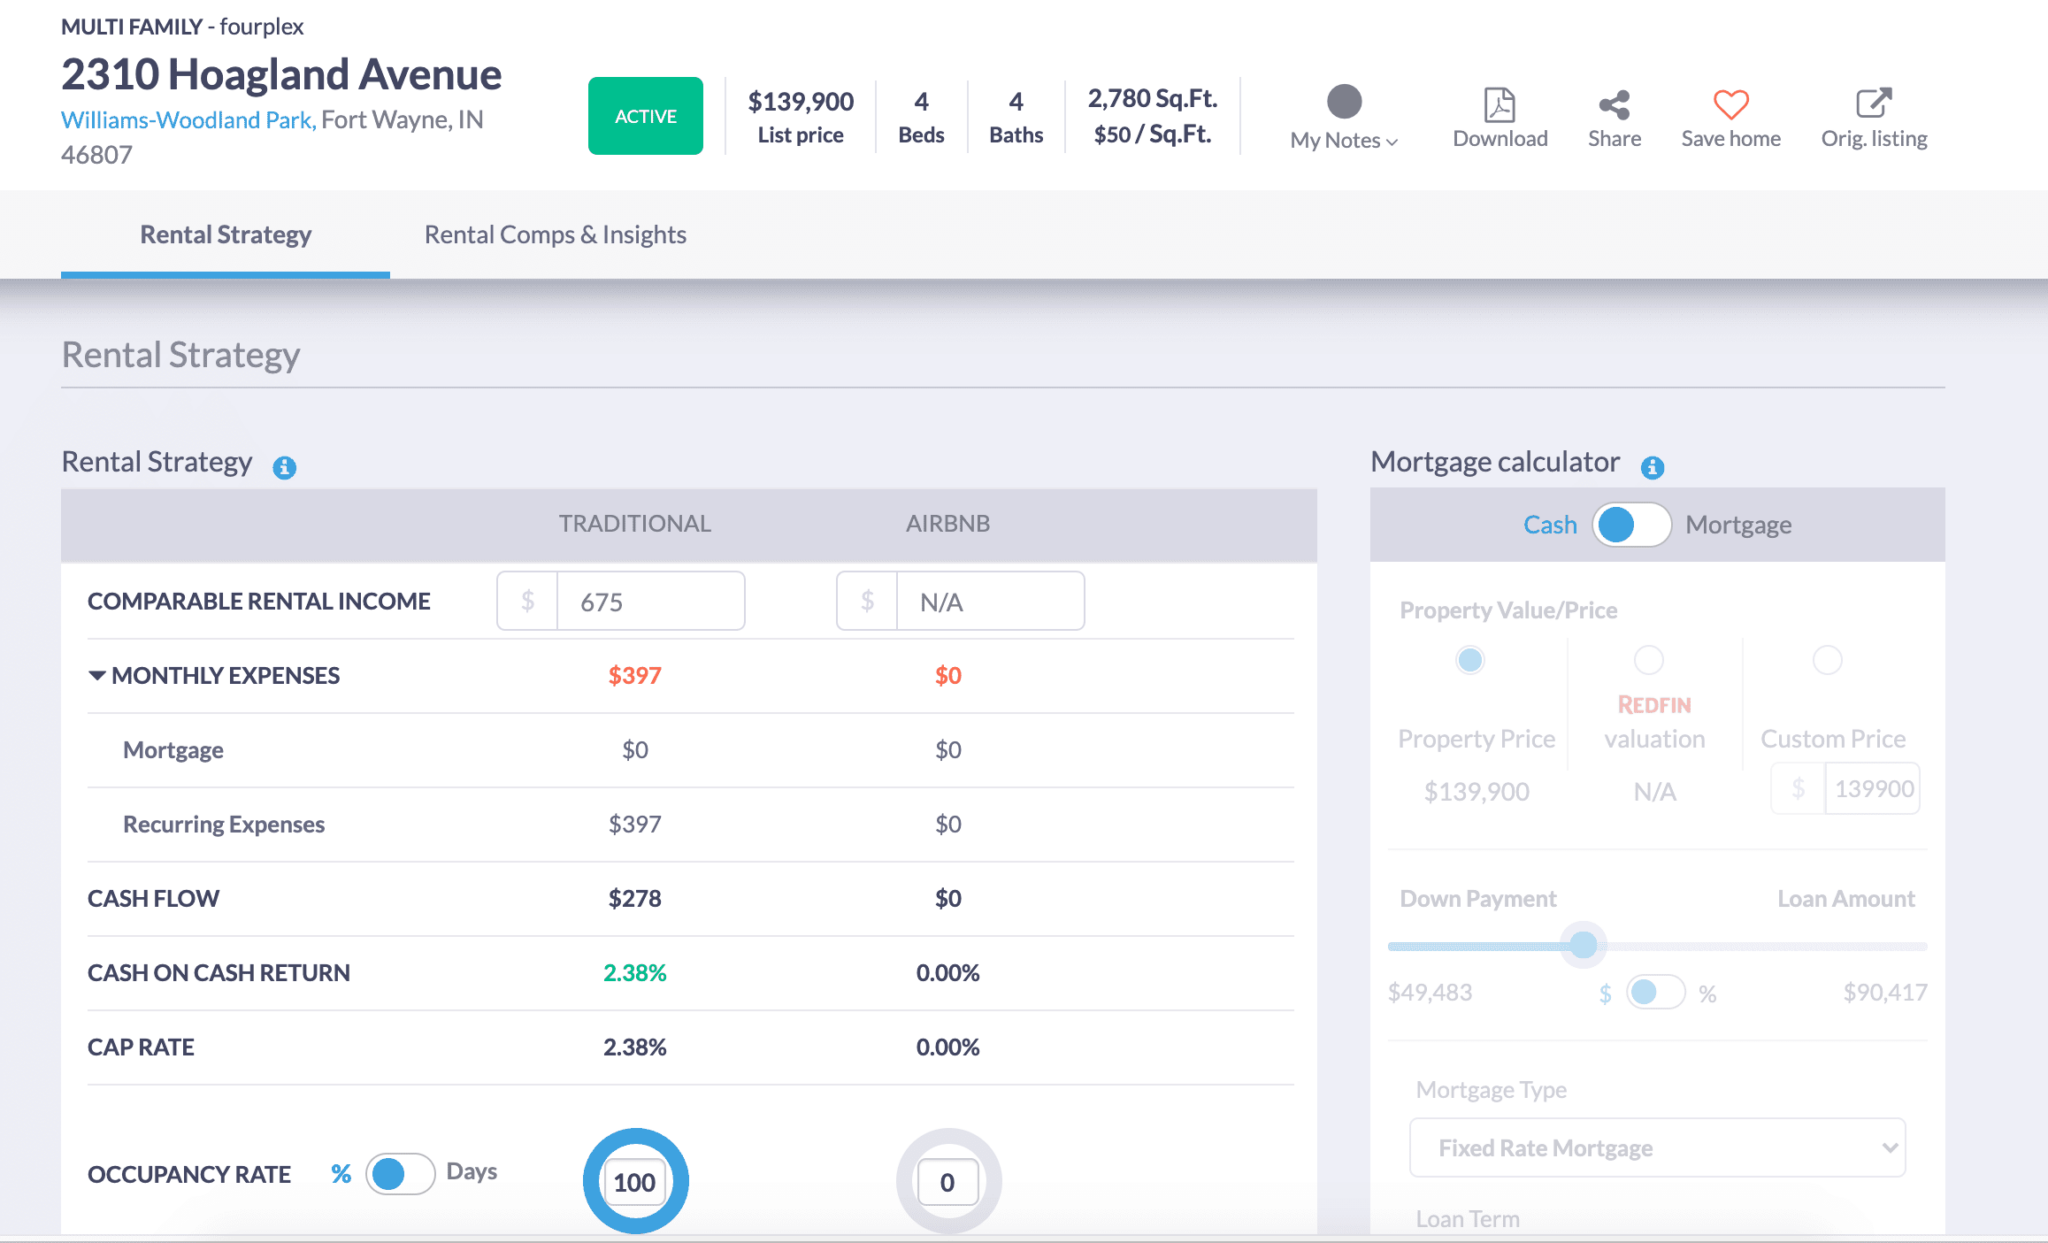This screenshot has height=1243, width=2048.
Task: Click info icon beside Mortgage calculator
Action: coord(1652,467)
